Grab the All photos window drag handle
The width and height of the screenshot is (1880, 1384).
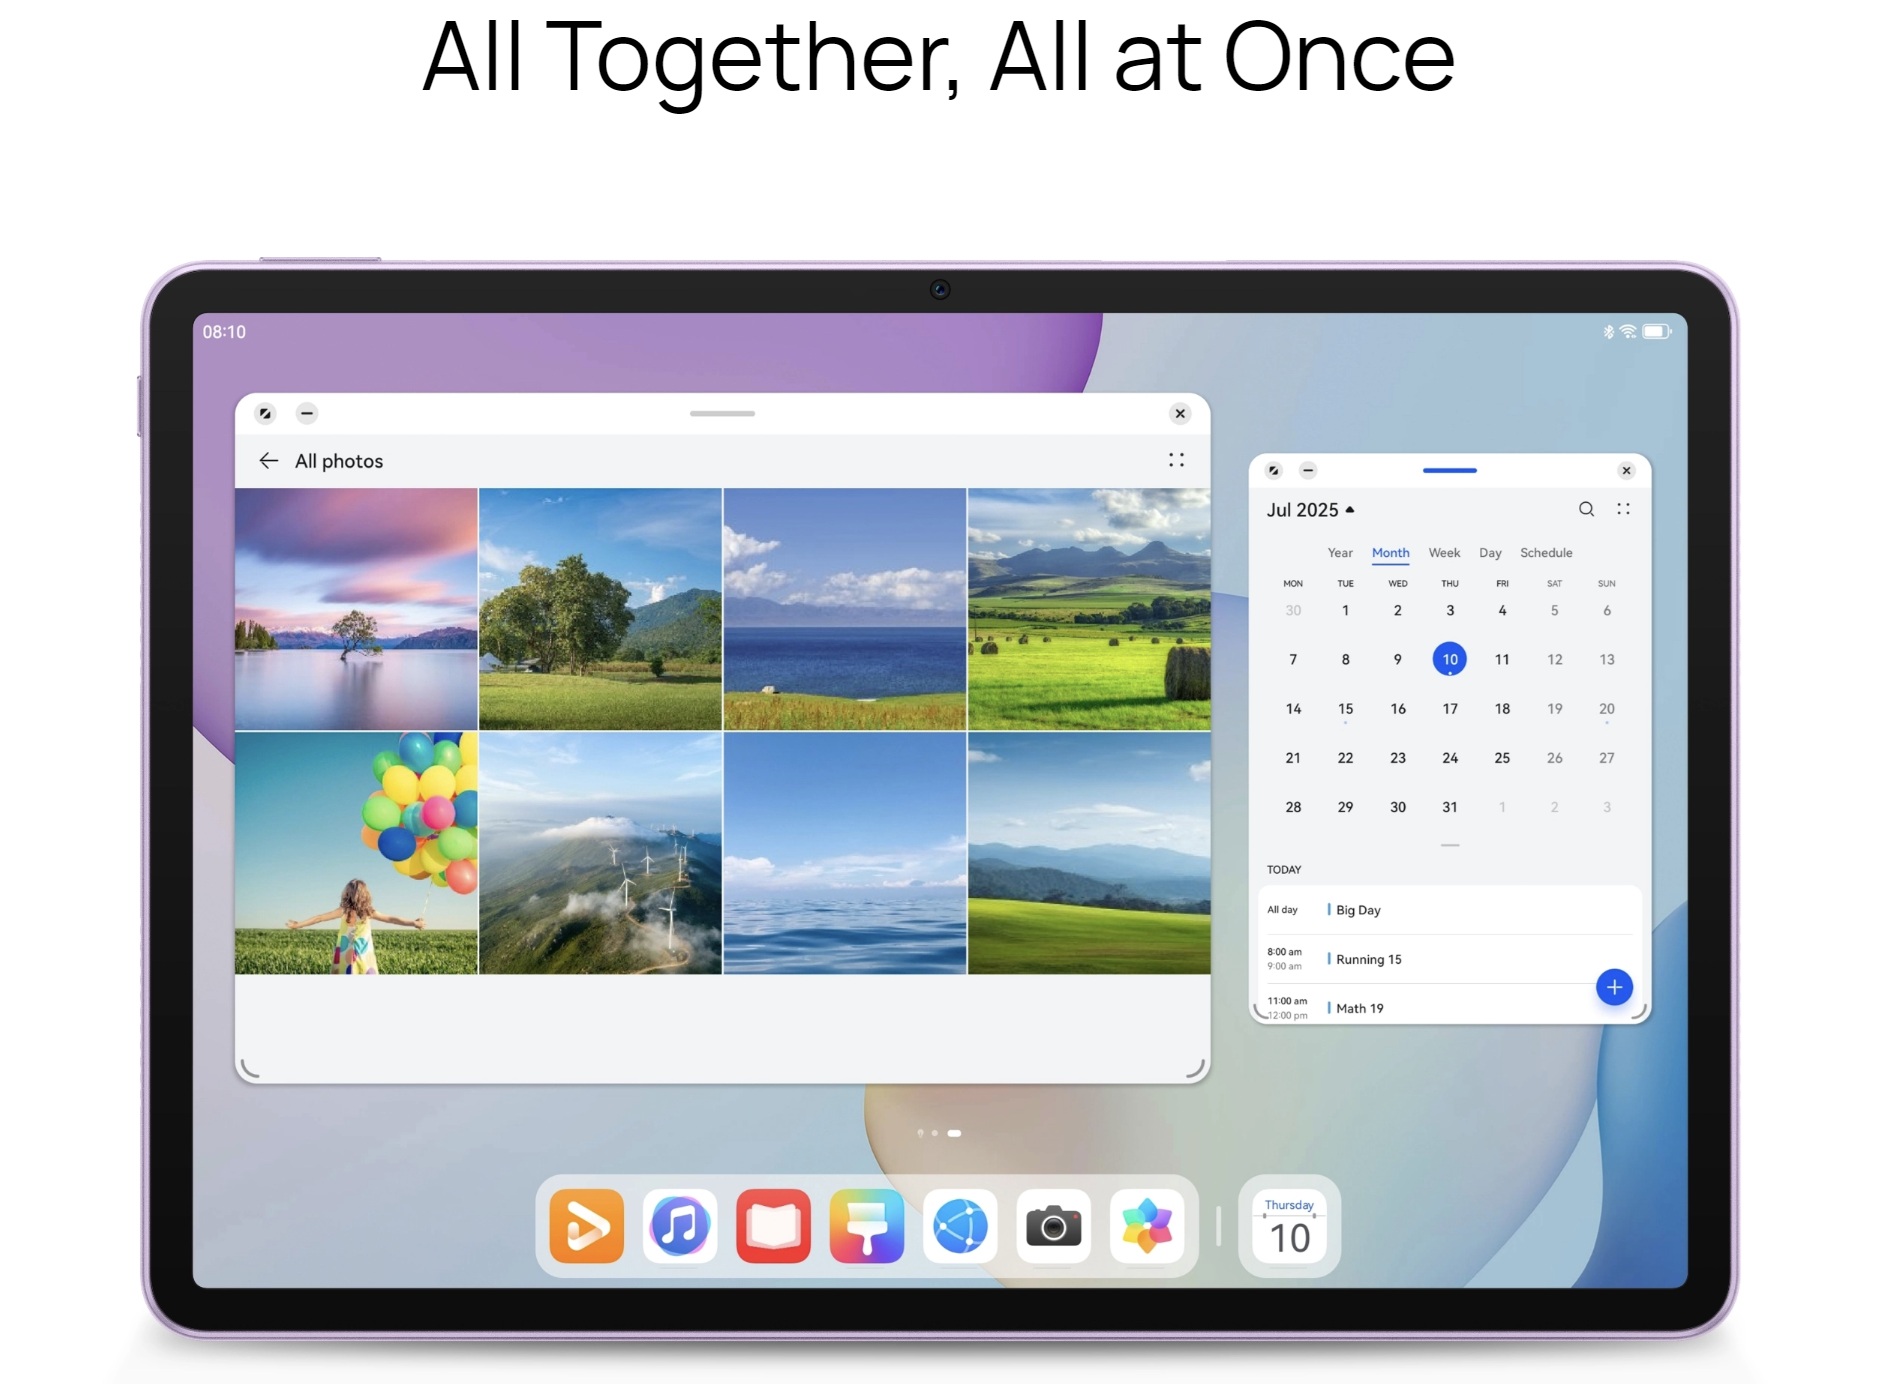click(x=722, y=413)
